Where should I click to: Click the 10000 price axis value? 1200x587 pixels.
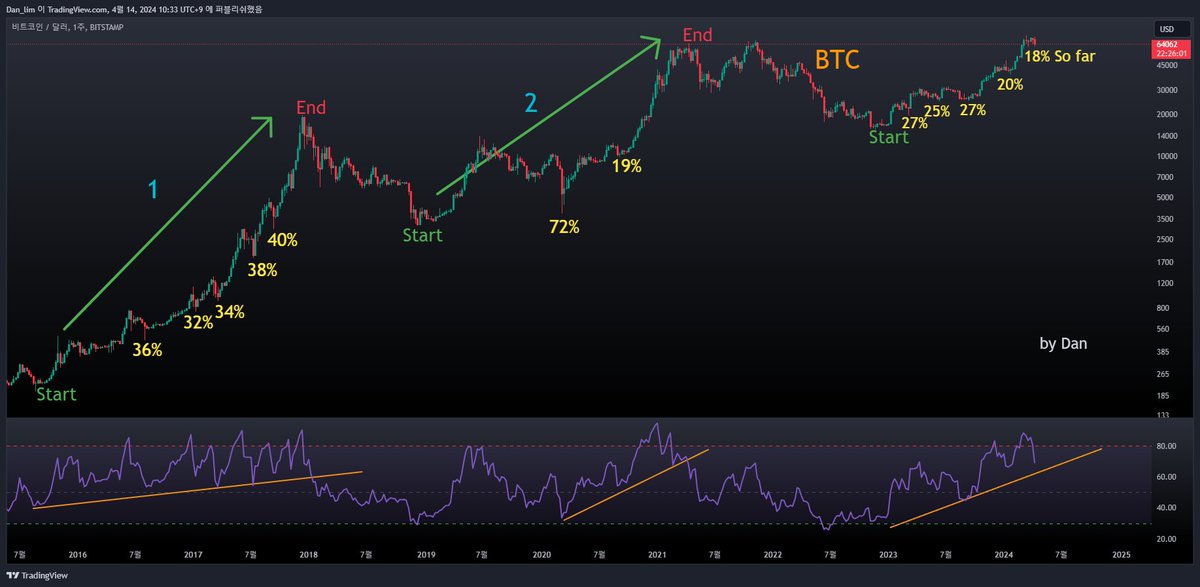pos(1165,156)
